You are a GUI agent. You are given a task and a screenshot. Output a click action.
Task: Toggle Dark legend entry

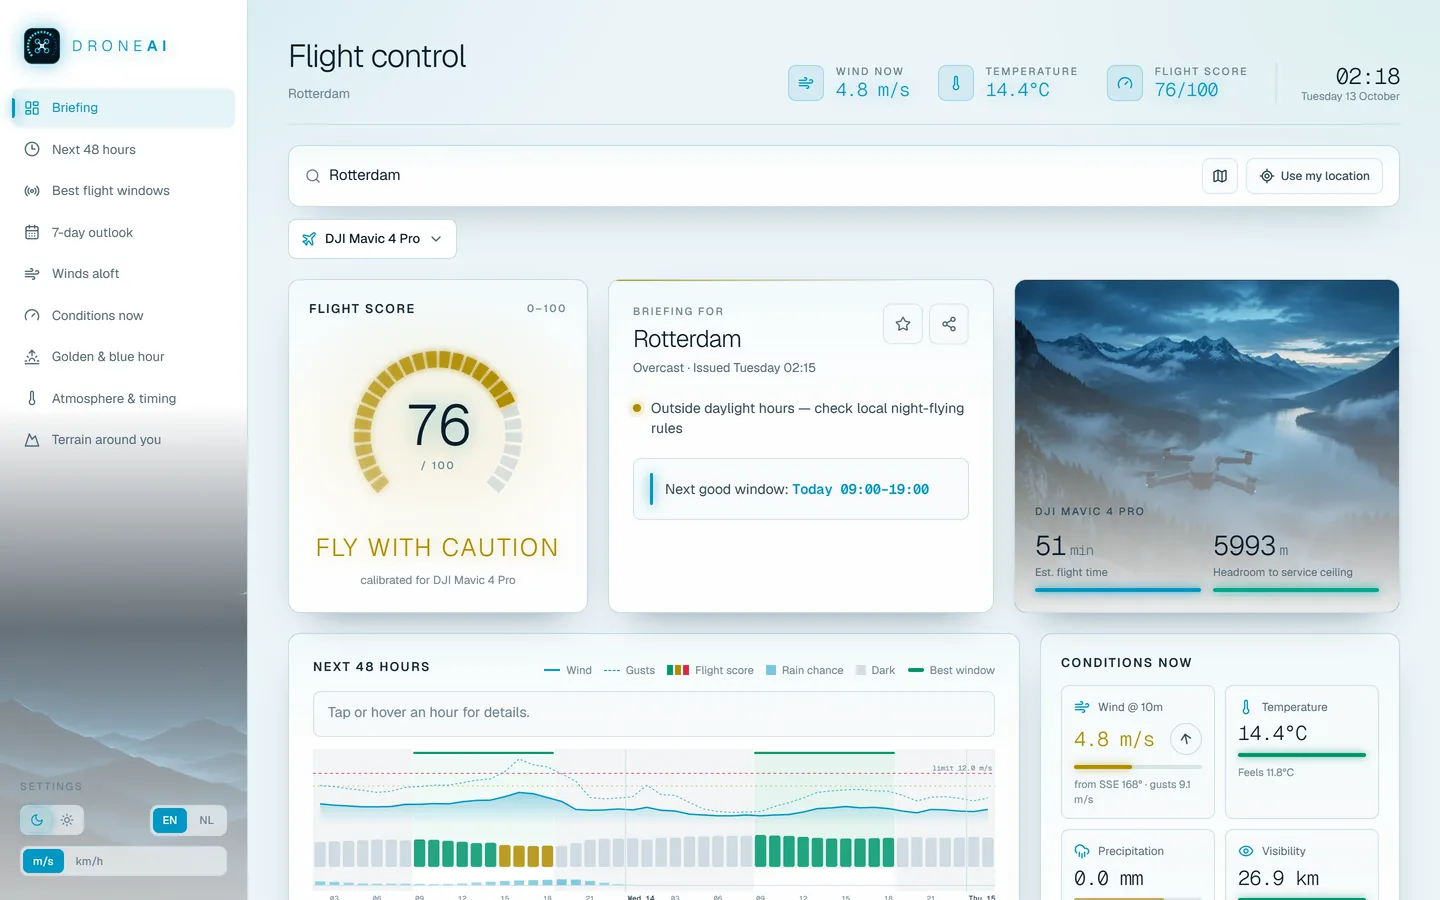pyautogui.click(x=875, y=670)
